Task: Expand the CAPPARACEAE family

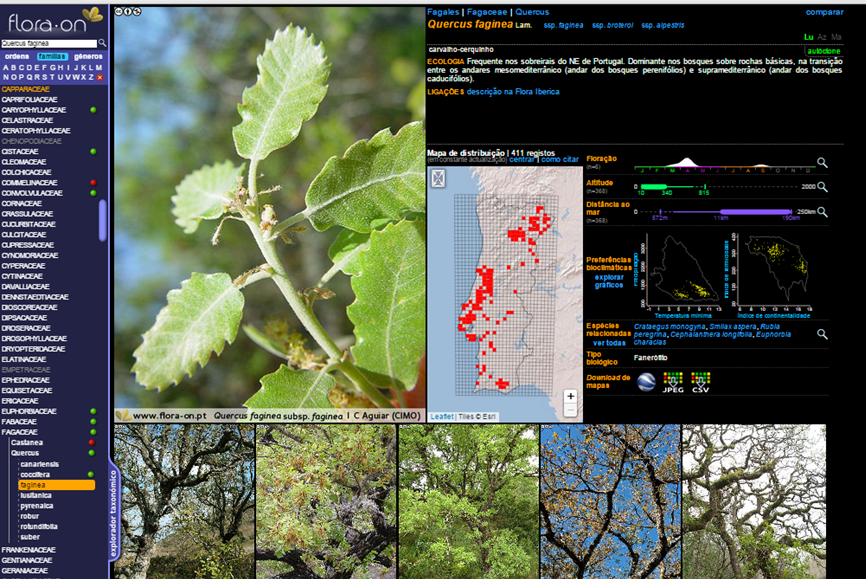Action: [x=25, y=89]
